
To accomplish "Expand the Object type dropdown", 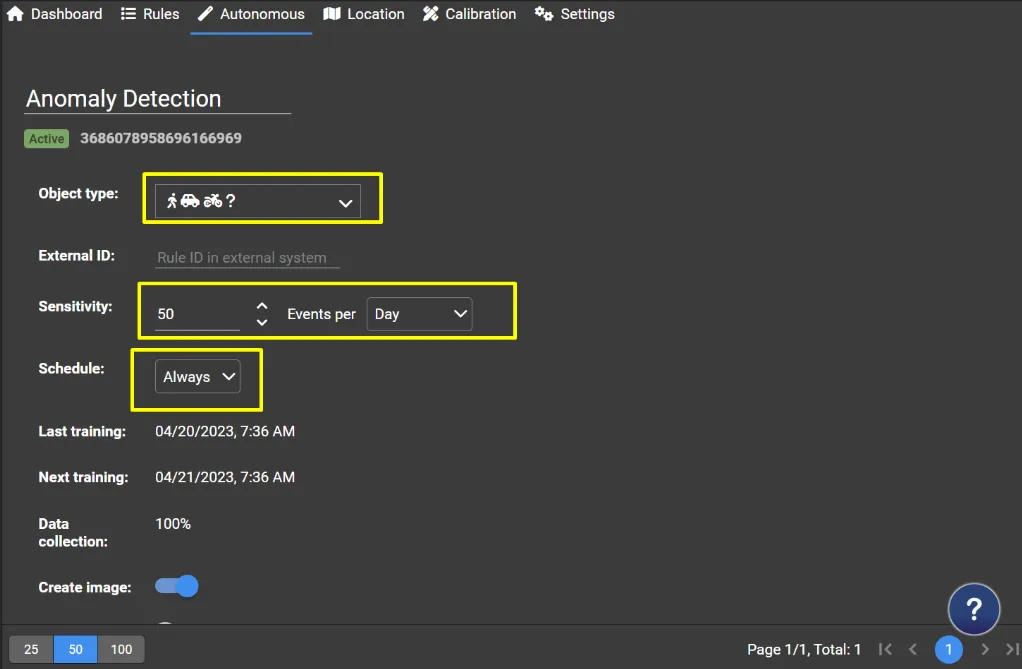I will [x=257, y=201].
